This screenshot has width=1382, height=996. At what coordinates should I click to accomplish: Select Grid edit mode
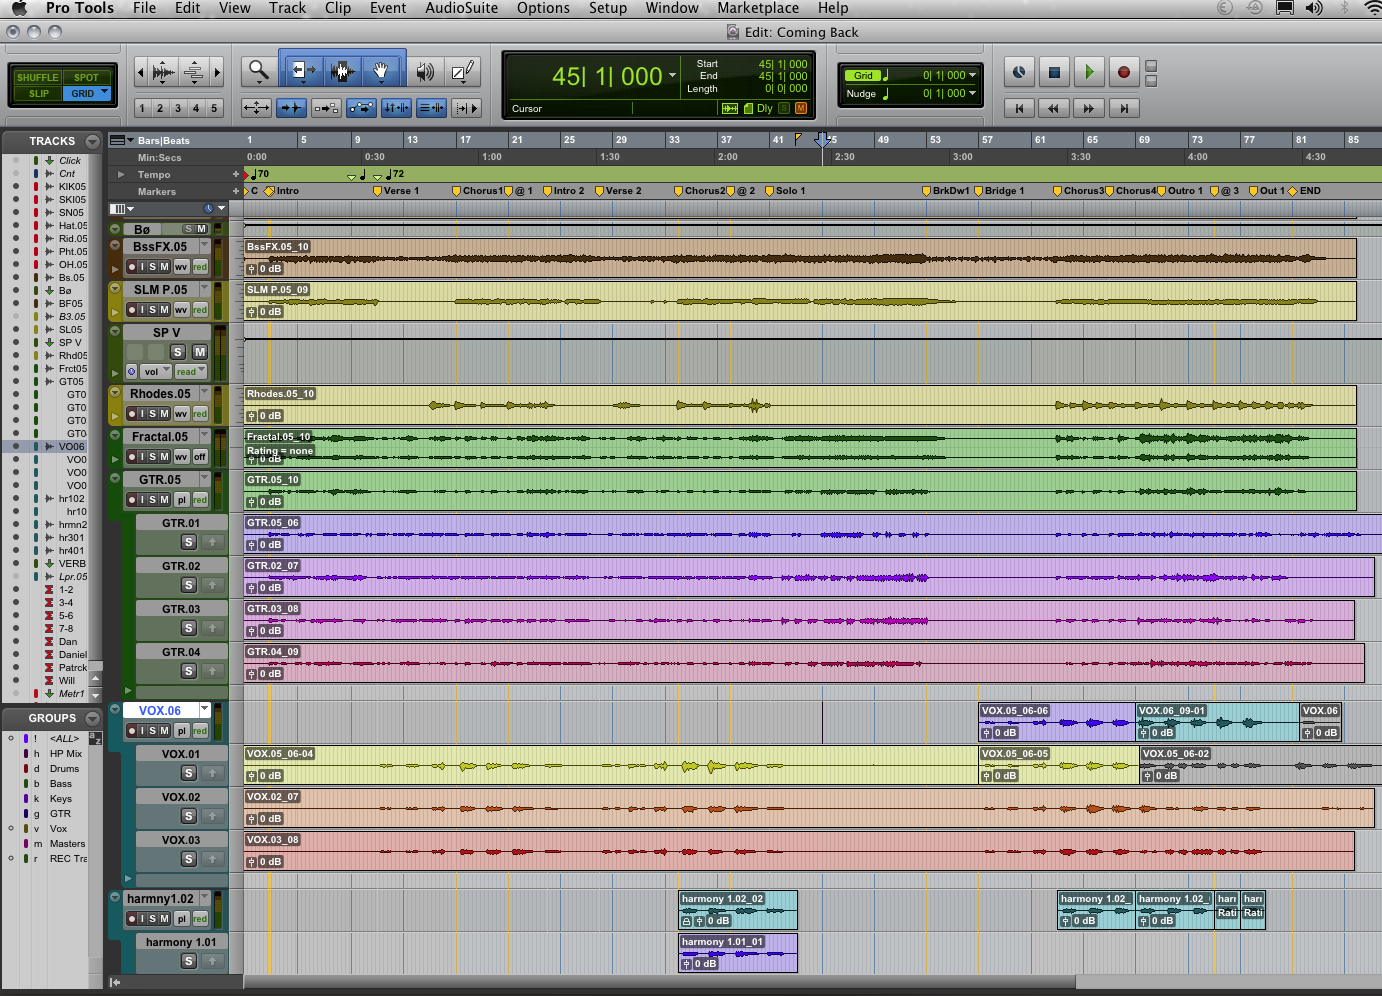point(87,93)
